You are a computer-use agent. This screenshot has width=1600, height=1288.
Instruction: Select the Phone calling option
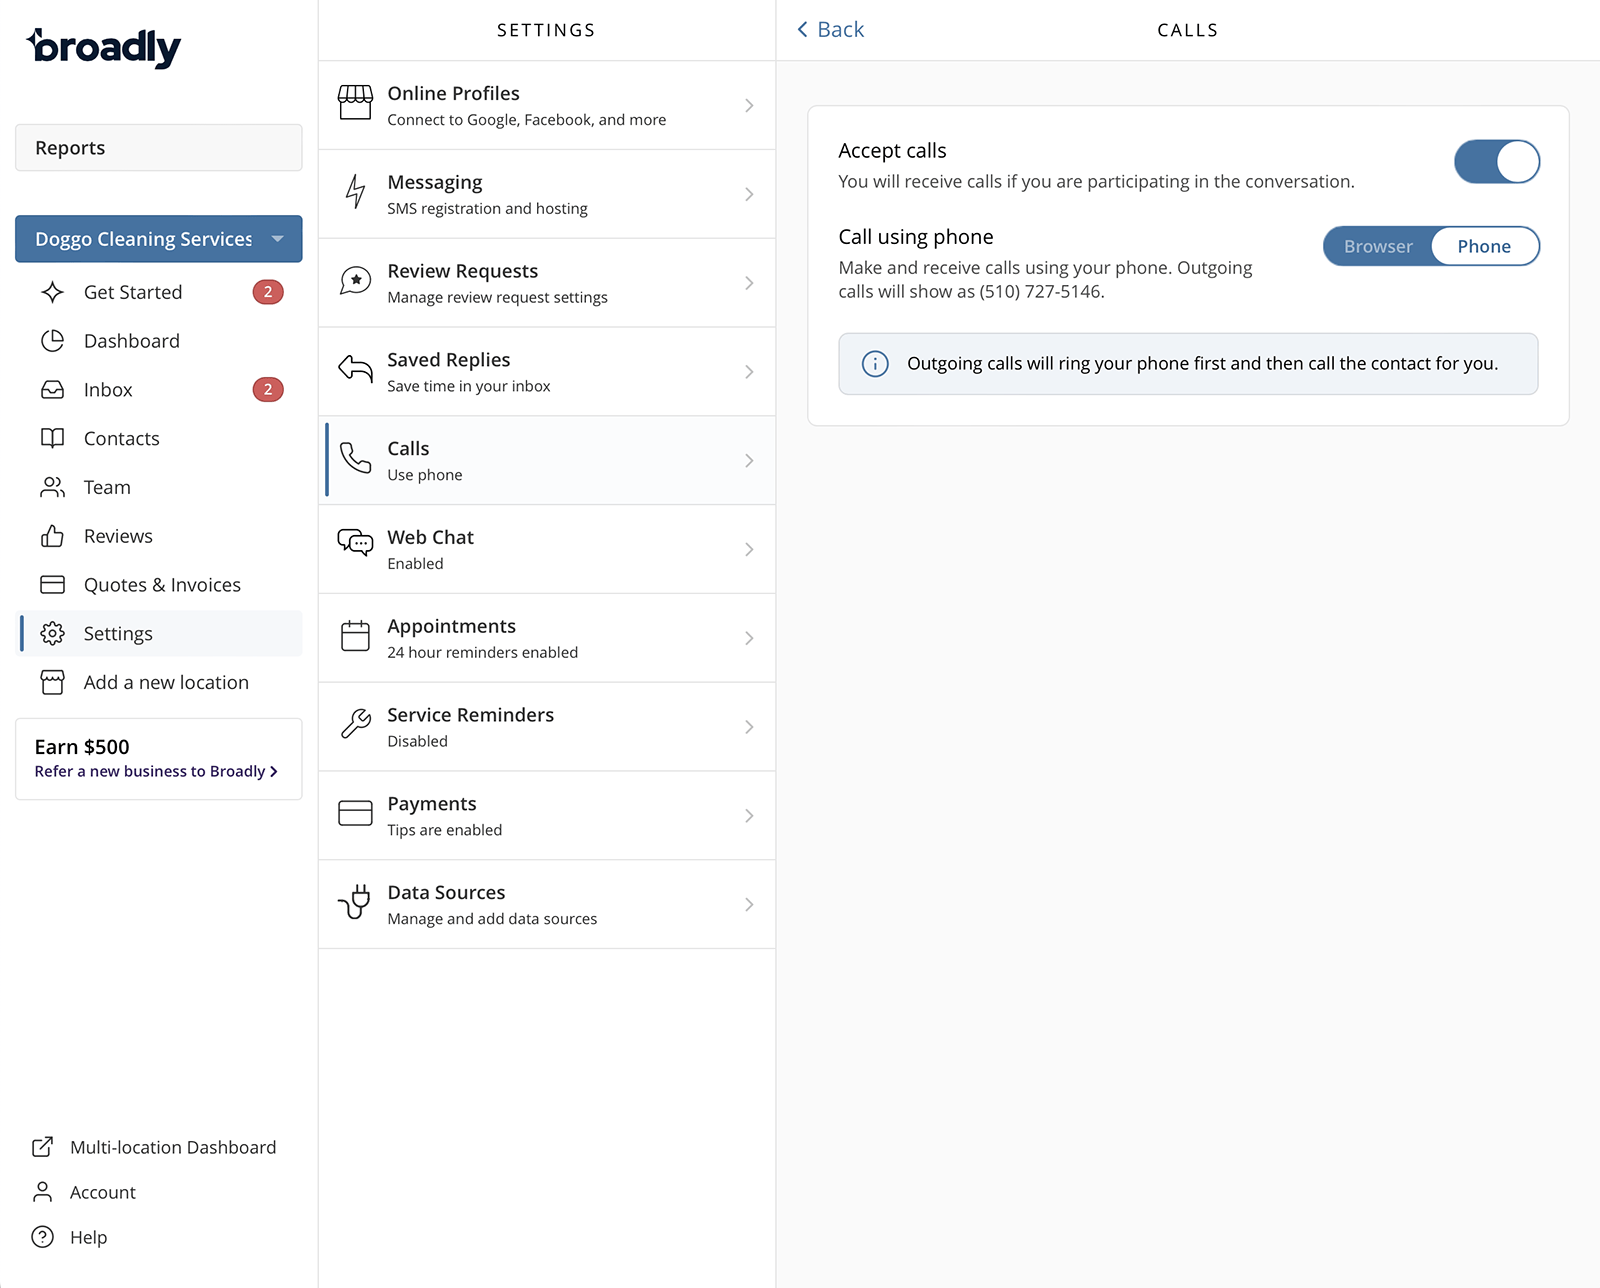coord(1484,246)
